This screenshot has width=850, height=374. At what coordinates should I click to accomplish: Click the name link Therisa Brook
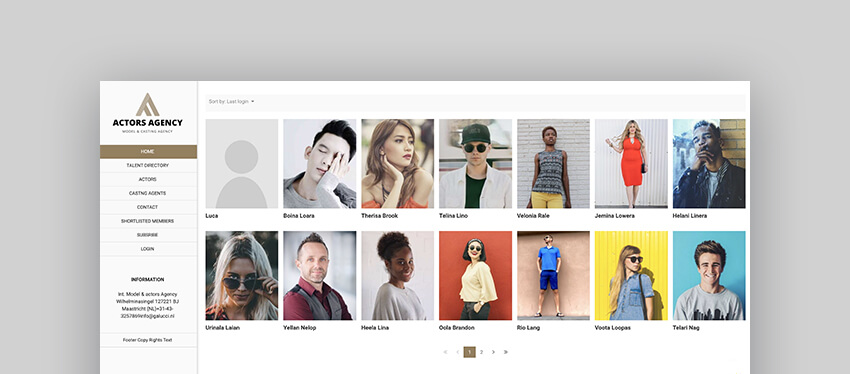pyautogui.click(x=379, y=216)
